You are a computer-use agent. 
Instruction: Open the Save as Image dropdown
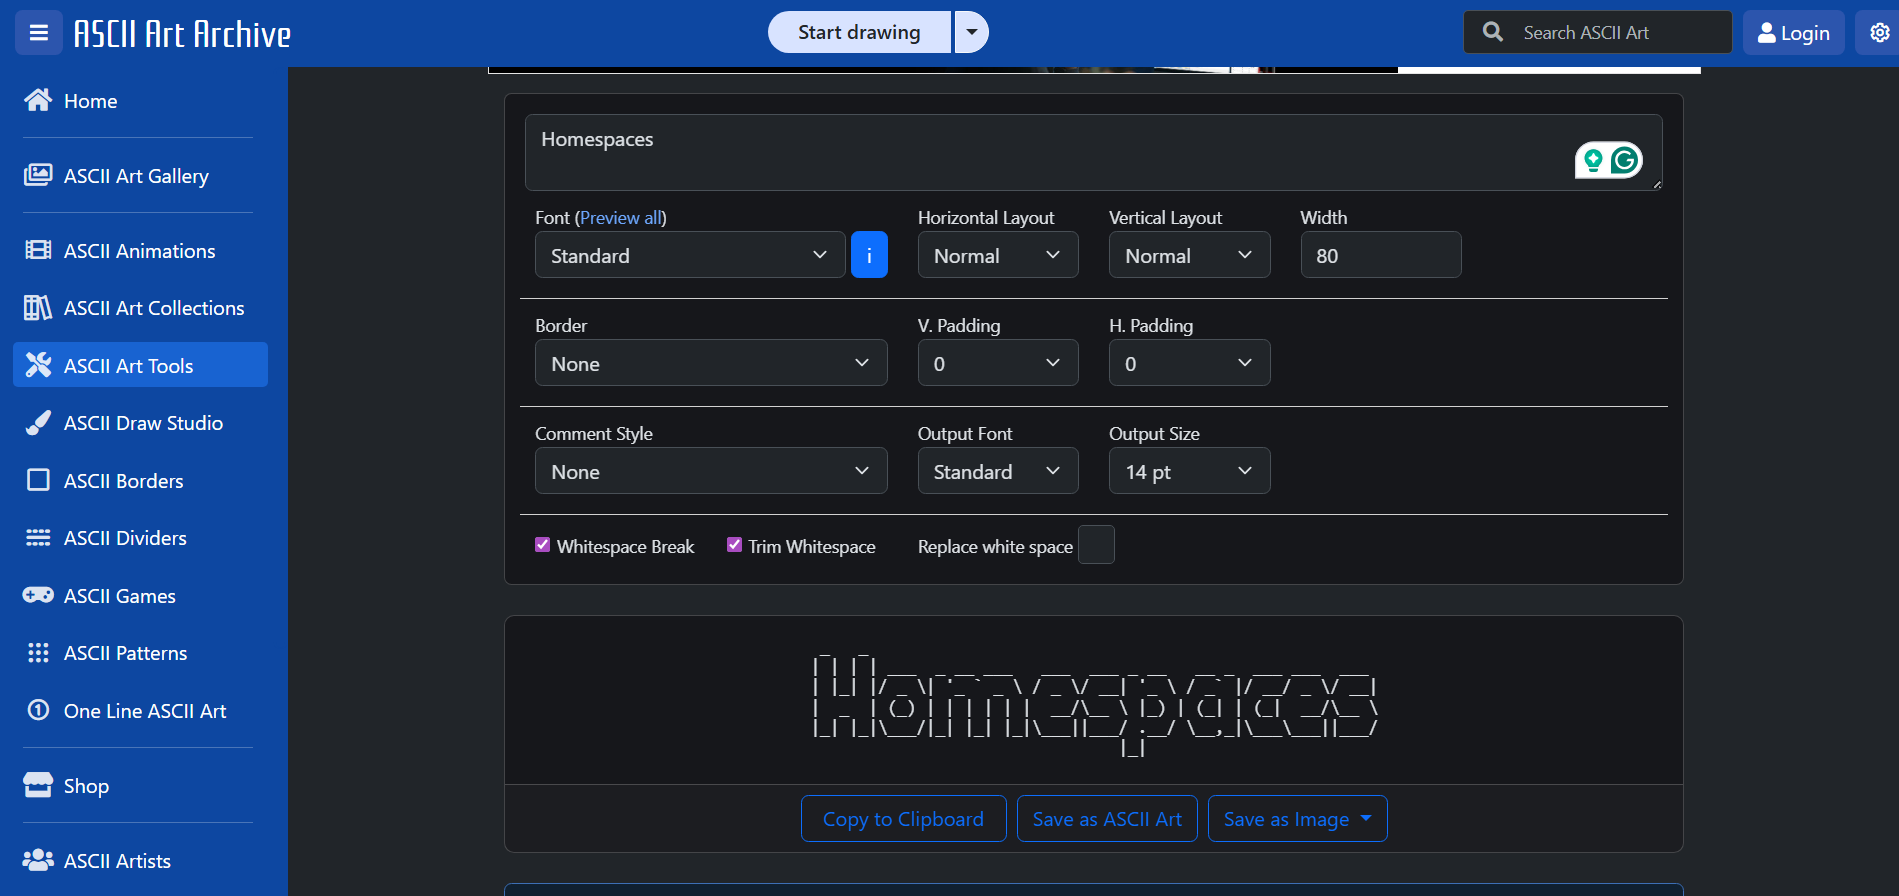(x=1297, y=819)
